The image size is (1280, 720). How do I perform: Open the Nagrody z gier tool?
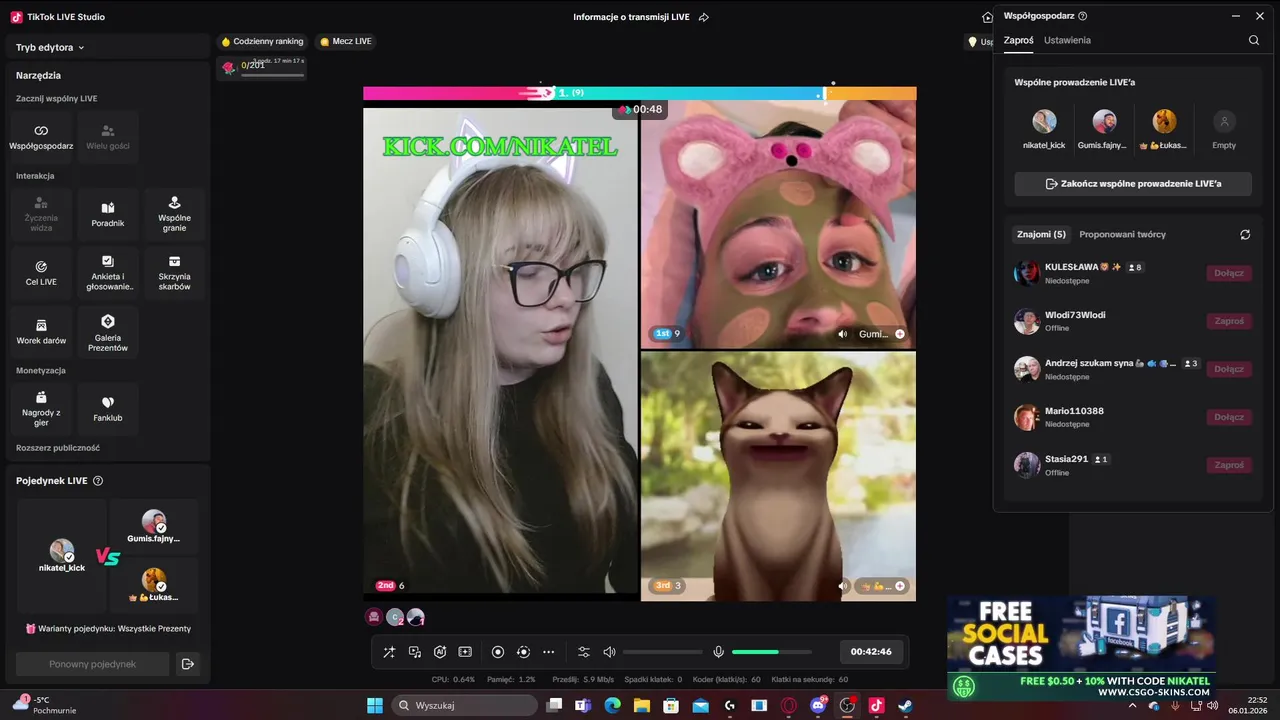pyautogui.click(x=41, y=409)
